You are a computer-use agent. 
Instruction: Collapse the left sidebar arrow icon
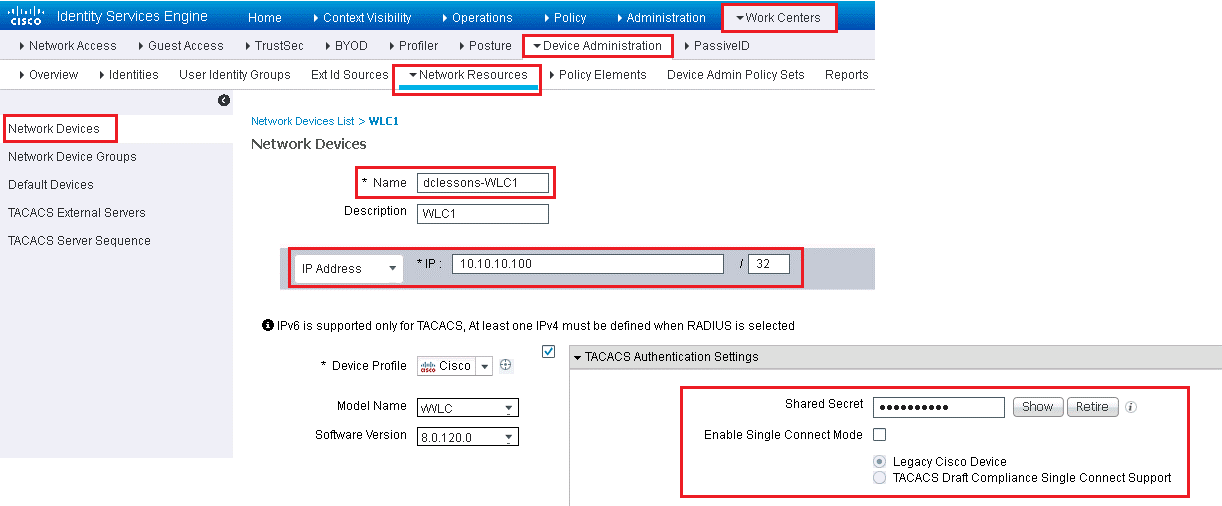pyautogui.click(x=224, y=100)
